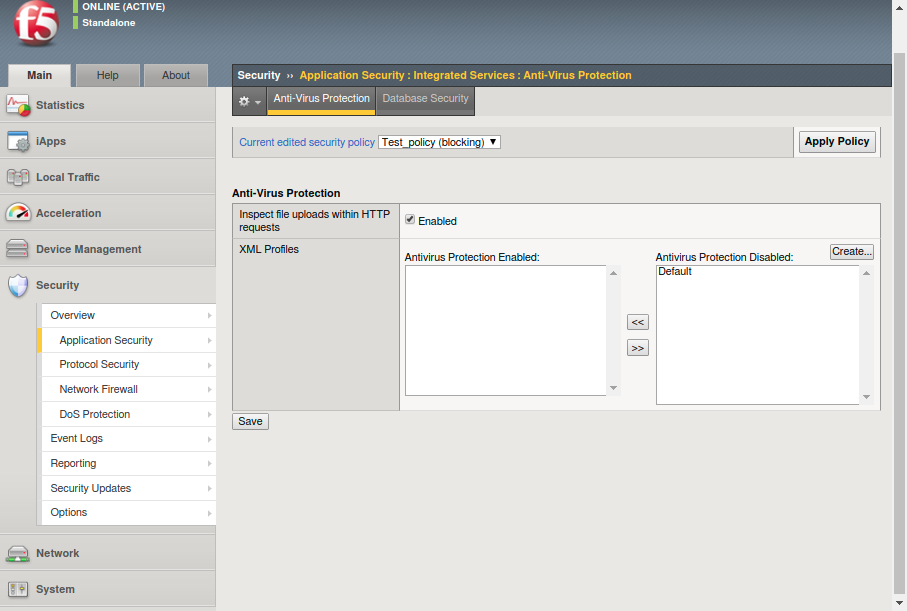Open the Acceleration section icon
The height and width of the screenshot is (611, 907).
[18, 213]
